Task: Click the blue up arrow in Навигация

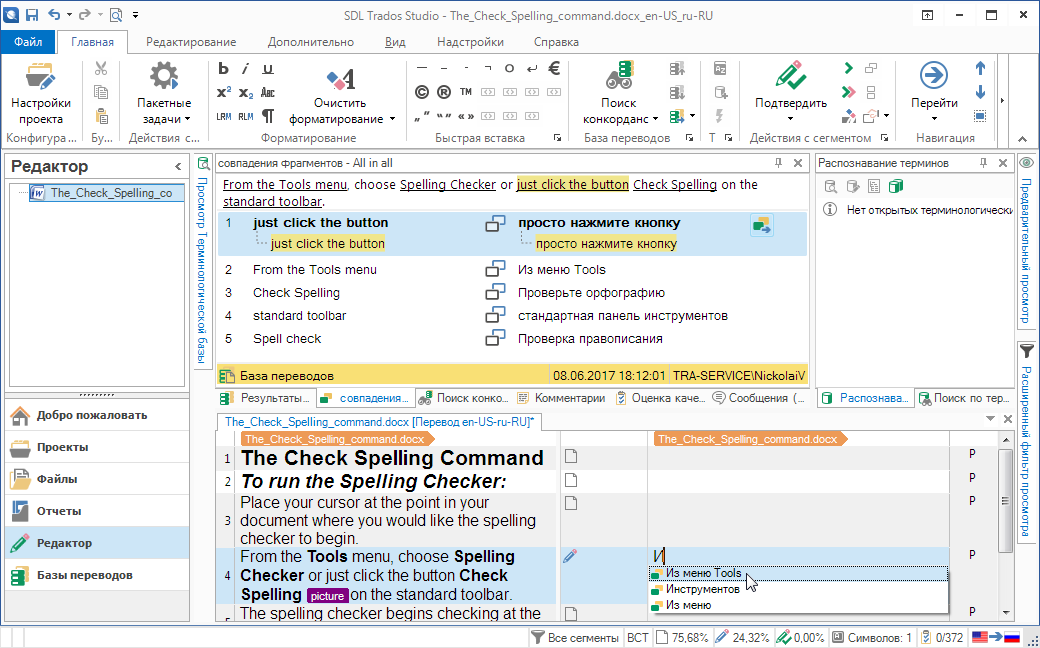Action: 980,69
